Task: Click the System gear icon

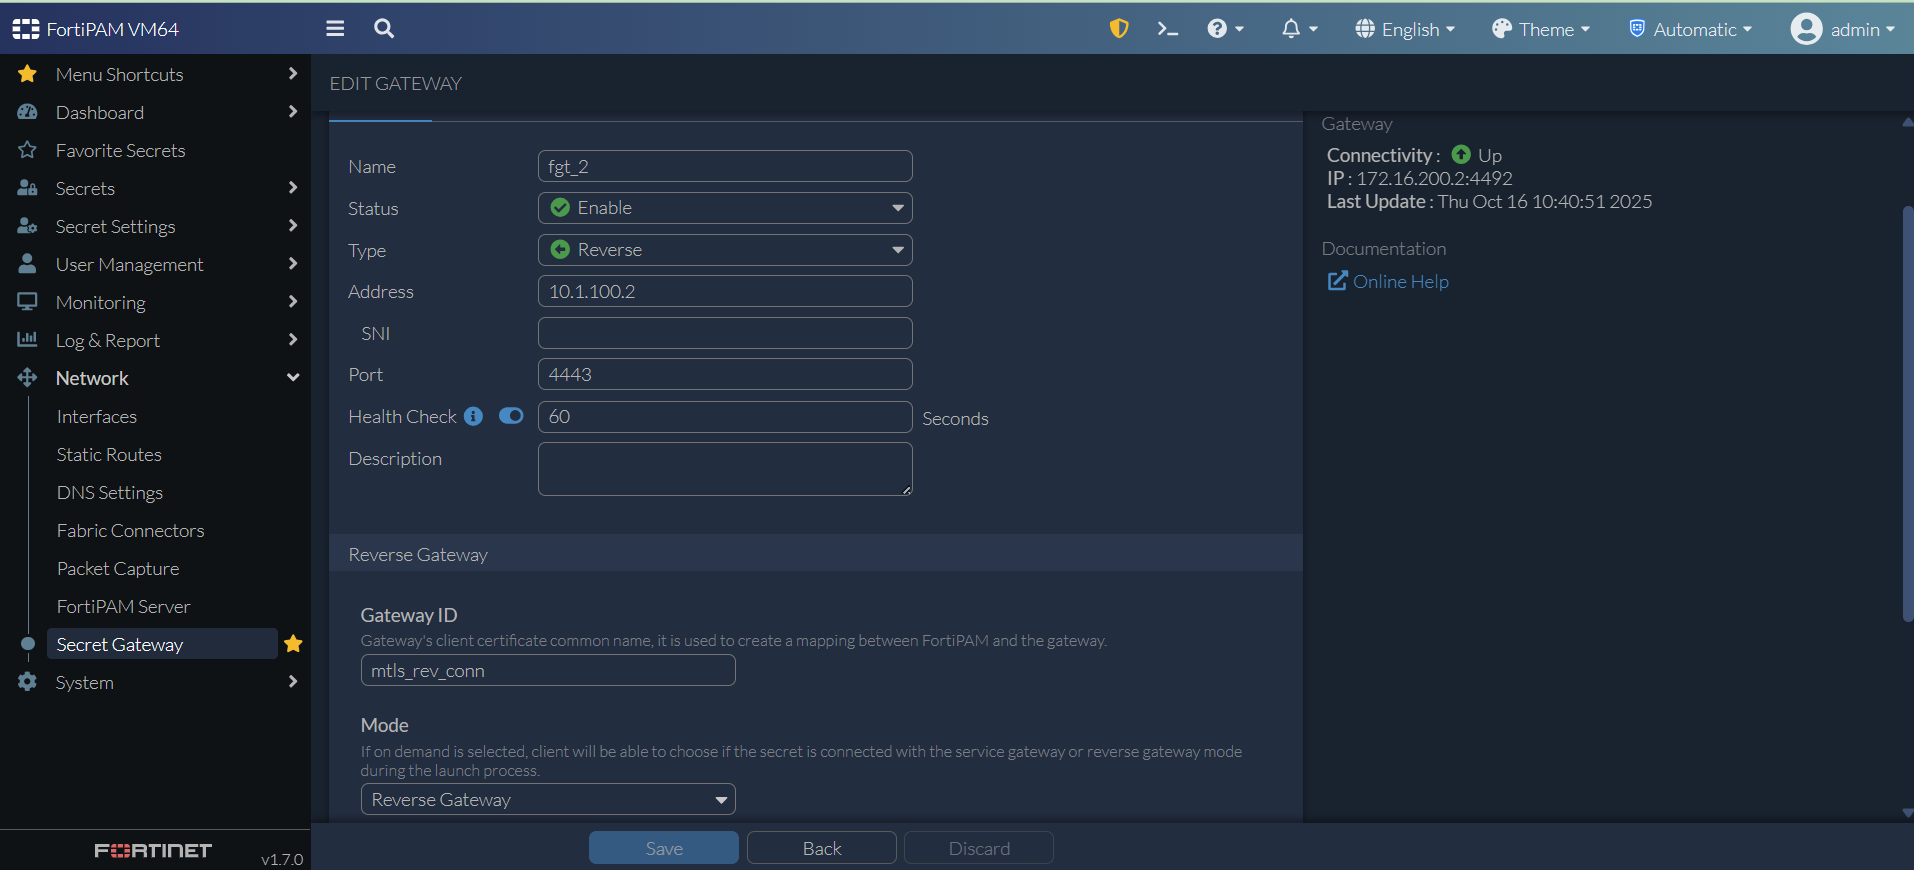Action: [27, 682]
